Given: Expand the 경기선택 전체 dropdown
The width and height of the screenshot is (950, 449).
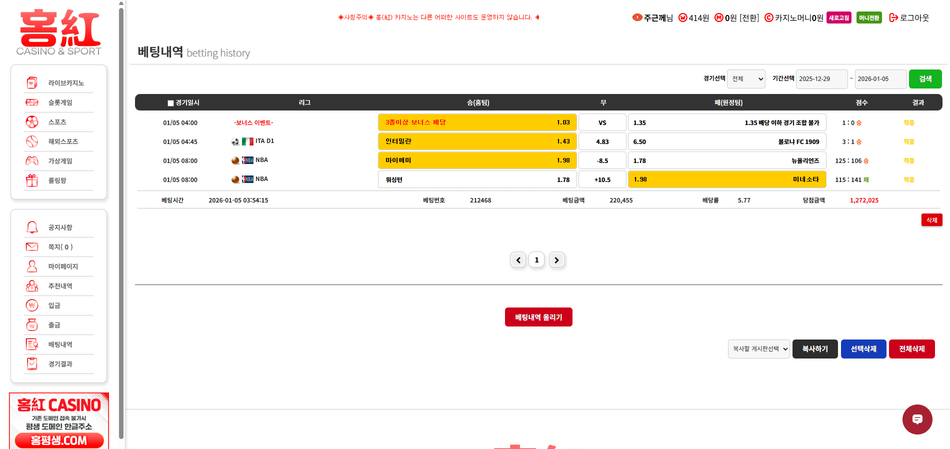Looking at the screenshot, I should 746,79.
